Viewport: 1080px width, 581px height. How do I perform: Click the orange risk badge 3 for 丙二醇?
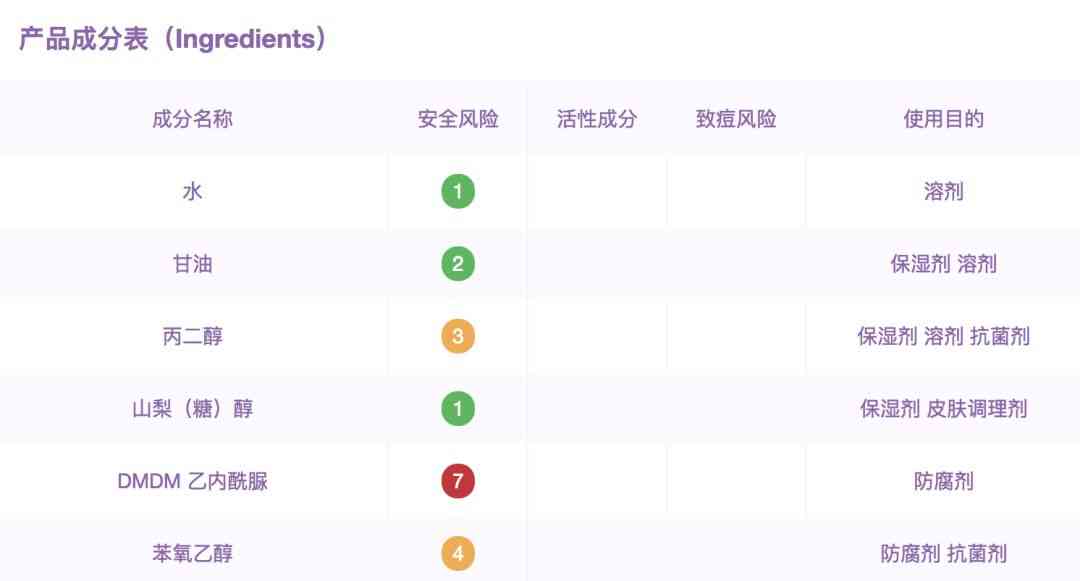(x=457, y=336)
